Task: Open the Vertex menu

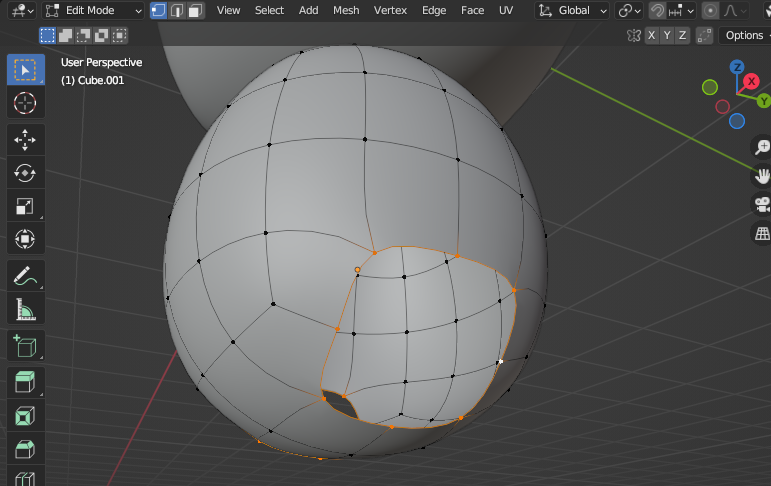Action: pos(390,10)
